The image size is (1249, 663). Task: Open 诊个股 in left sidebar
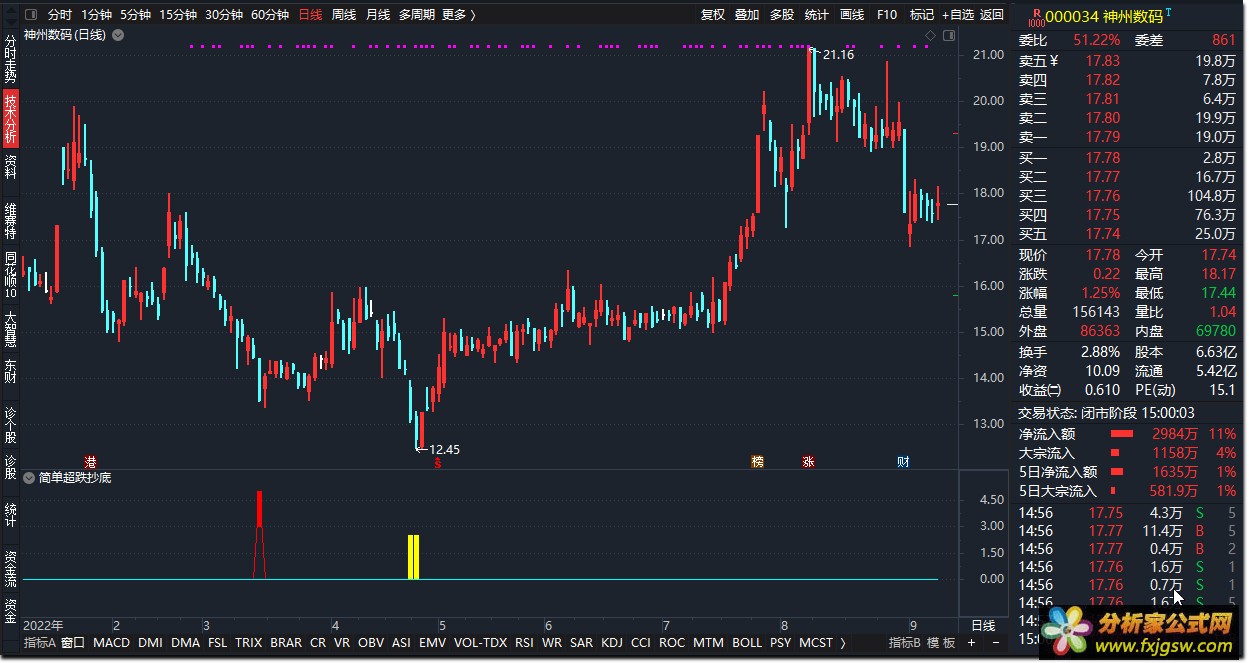click(x=10, y=425)
